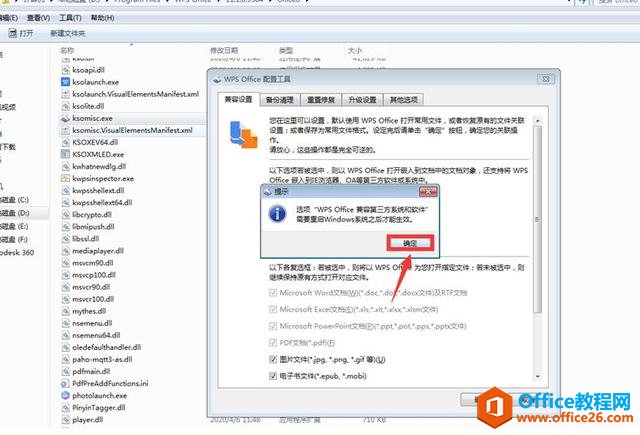Toggle the 电子书文件 epub mobi checkbox
640x435 pixels.
tap(273, 376)
